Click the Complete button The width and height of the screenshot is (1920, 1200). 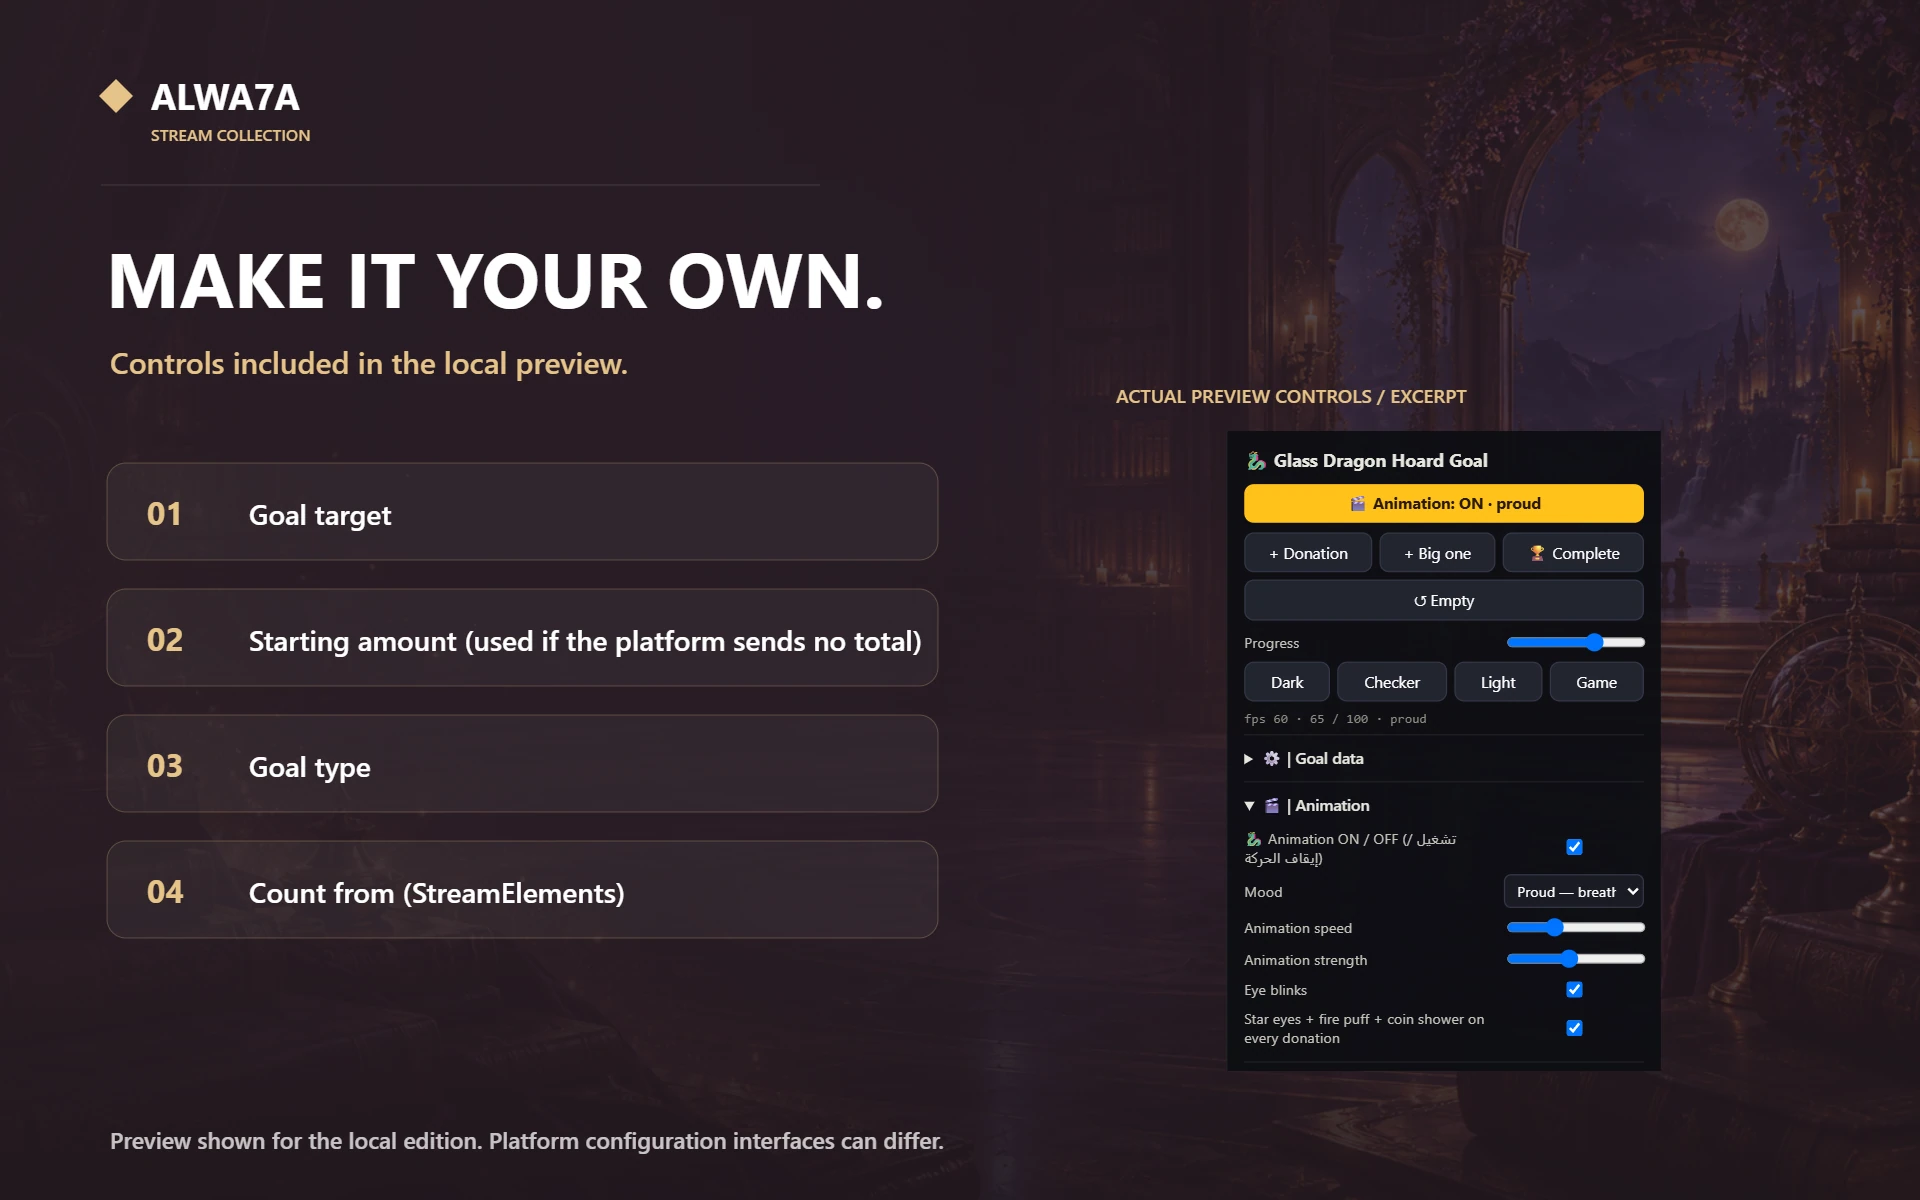coord(1573,553)
